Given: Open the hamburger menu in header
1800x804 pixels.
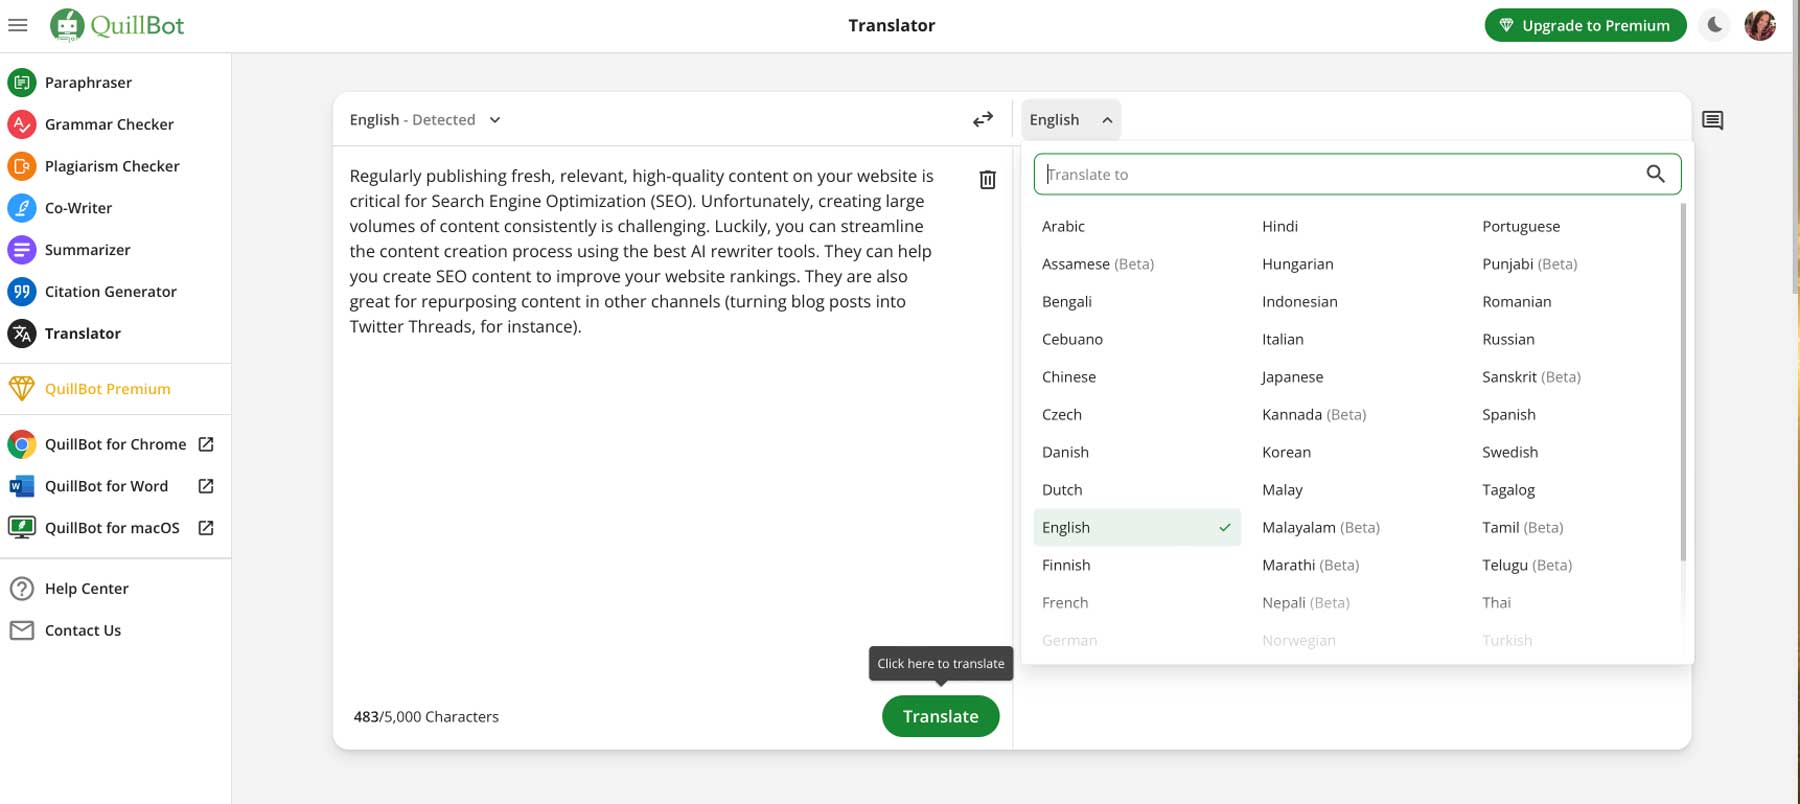Looking at the screenshot, I should [x=18, y=25].
